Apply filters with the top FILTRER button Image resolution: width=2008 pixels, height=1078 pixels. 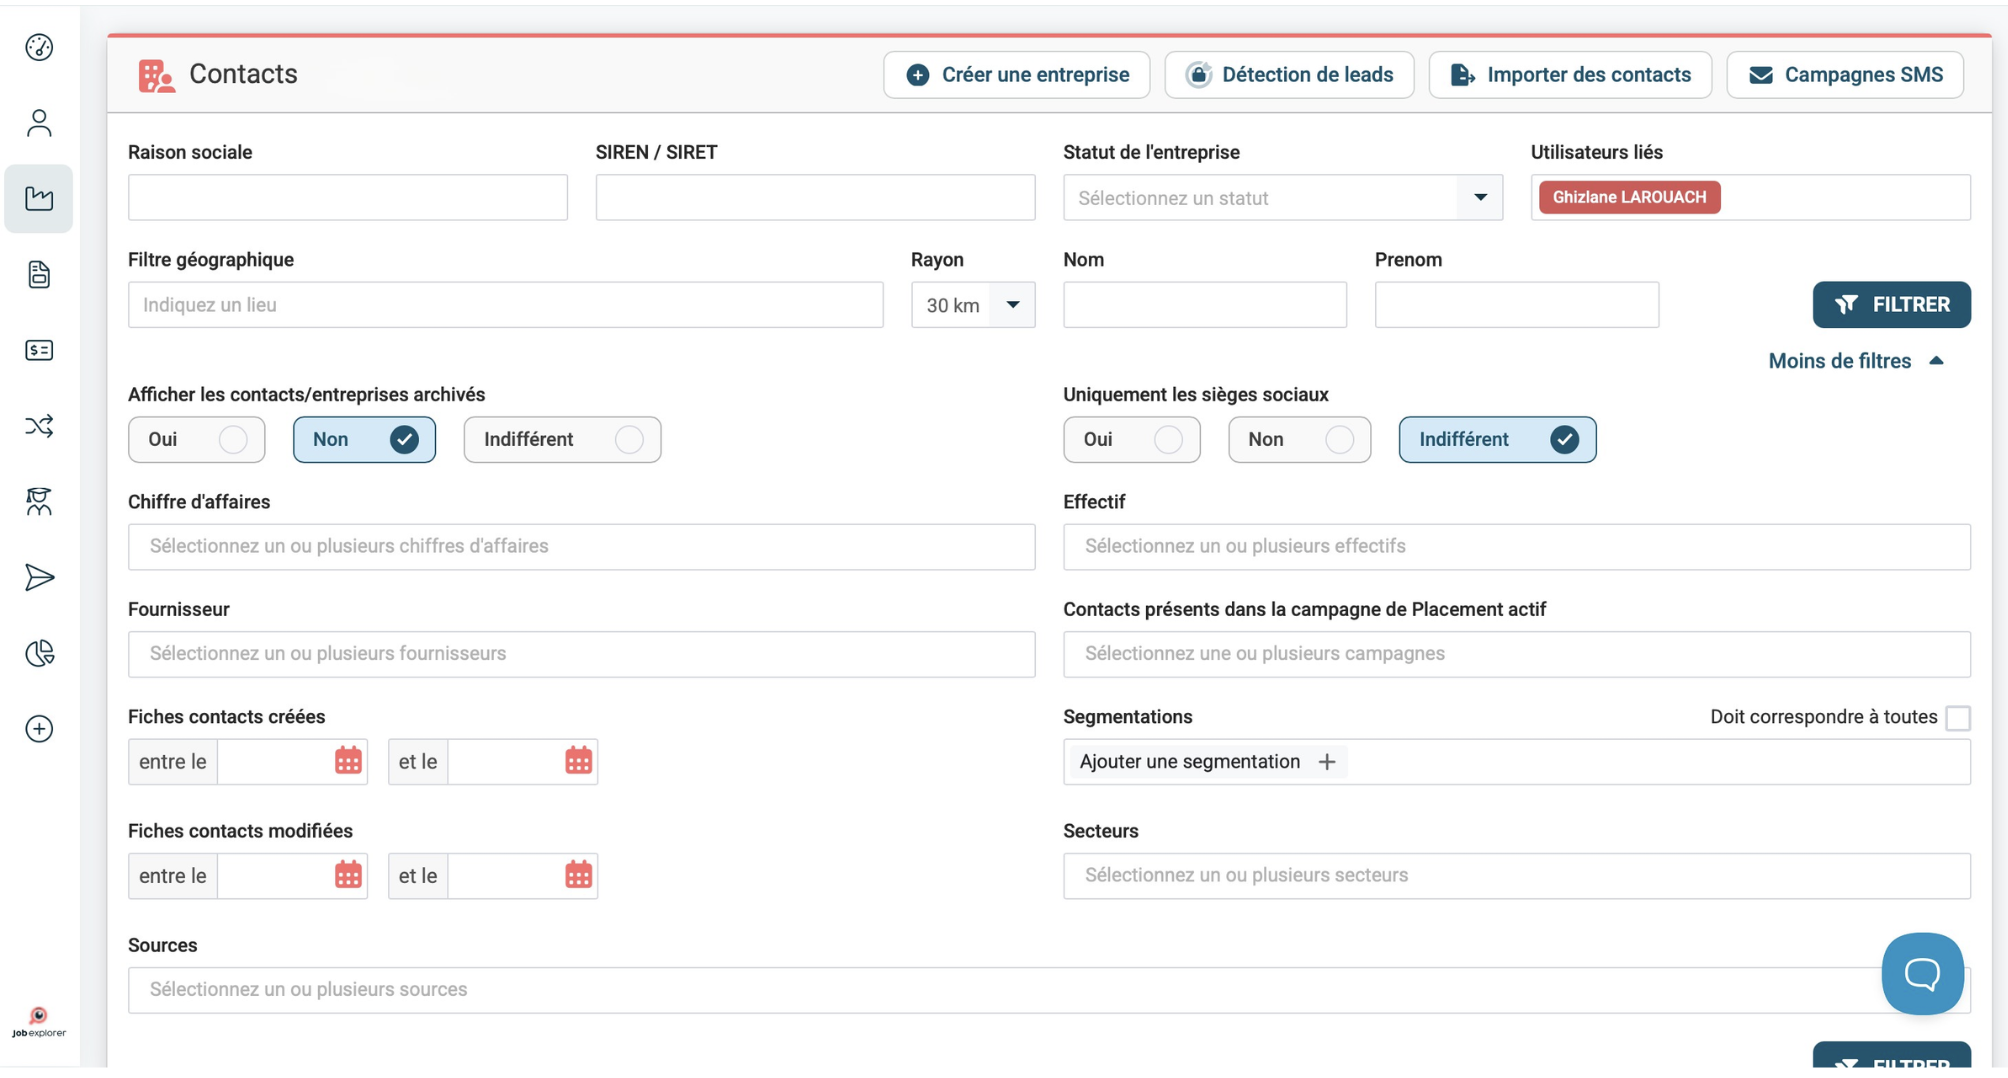(1892, 305)
